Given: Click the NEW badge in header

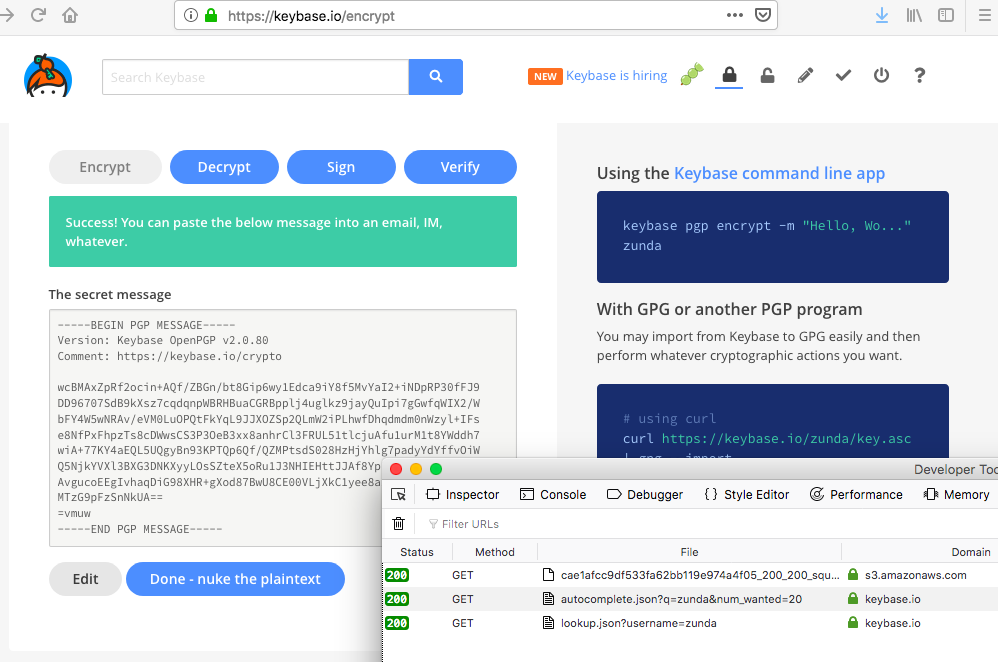Looking at the screenshot, I should tap(545, 76).
